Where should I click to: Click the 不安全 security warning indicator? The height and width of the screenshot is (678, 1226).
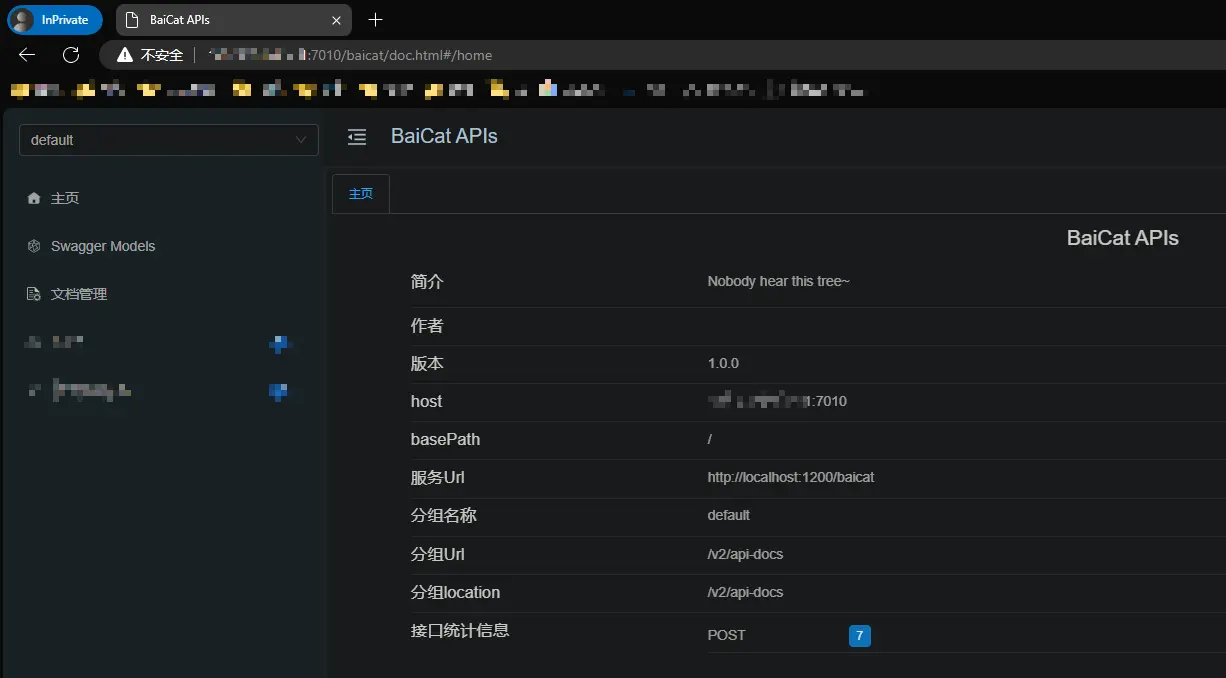click(x=150, y=55)
